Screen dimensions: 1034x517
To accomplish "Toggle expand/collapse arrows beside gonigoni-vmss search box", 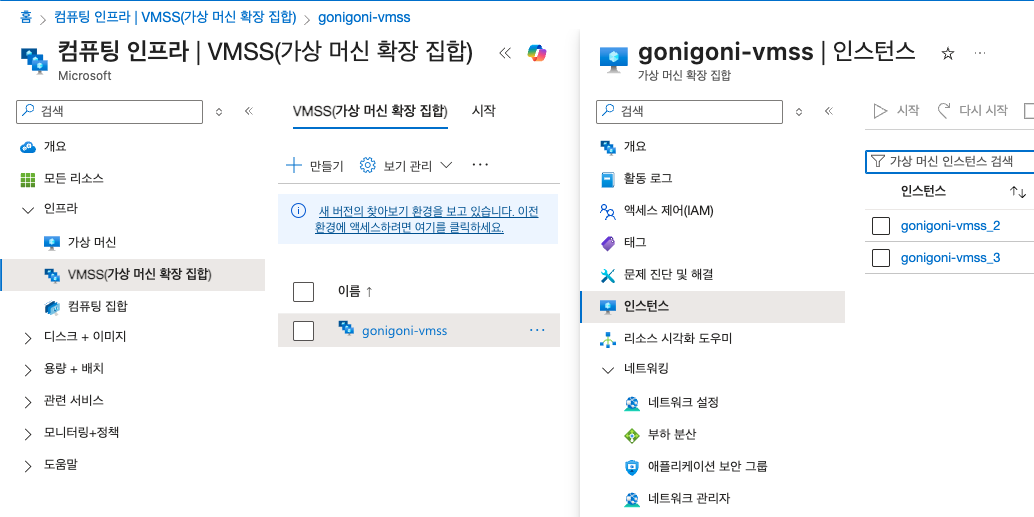I will (x=799, y=112).
